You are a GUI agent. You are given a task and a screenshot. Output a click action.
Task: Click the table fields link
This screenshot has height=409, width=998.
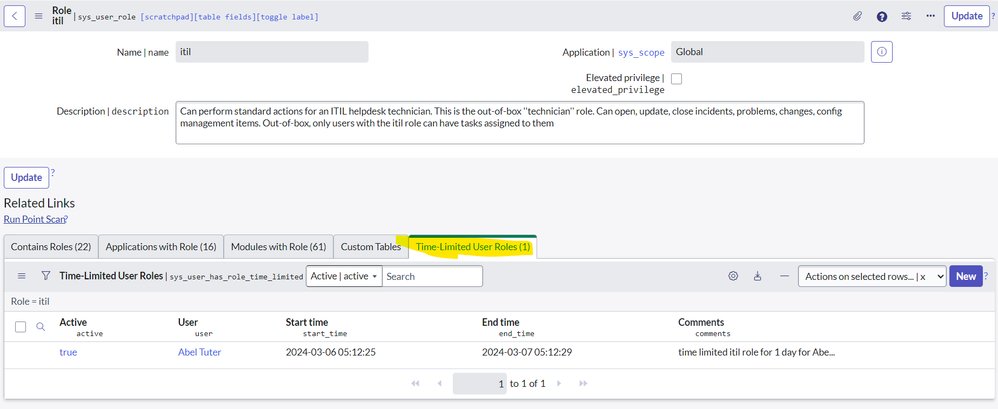[x=223, y=17]
